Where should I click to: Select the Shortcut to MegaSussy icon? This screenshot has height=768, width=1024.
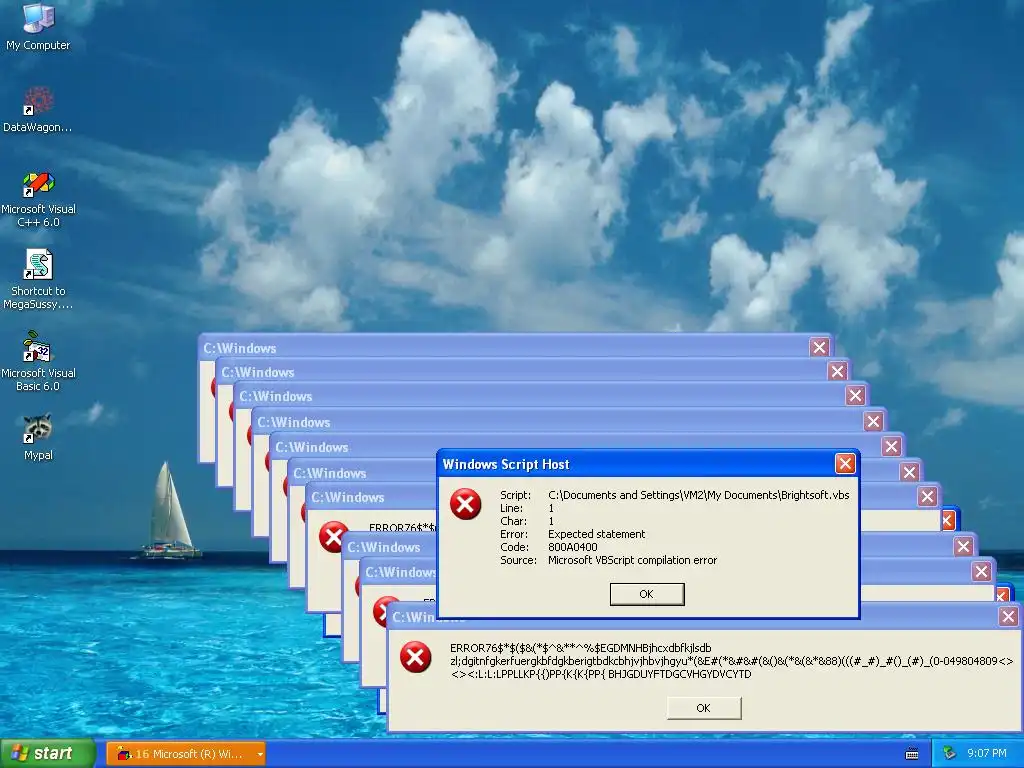tap(38, 280)
